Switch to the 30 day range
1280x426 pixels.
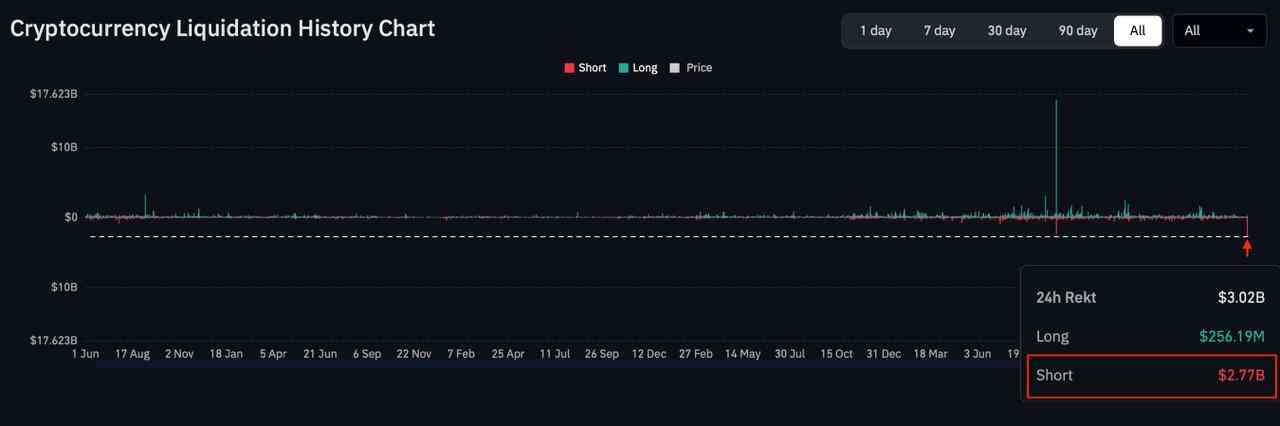[1007, 31]
